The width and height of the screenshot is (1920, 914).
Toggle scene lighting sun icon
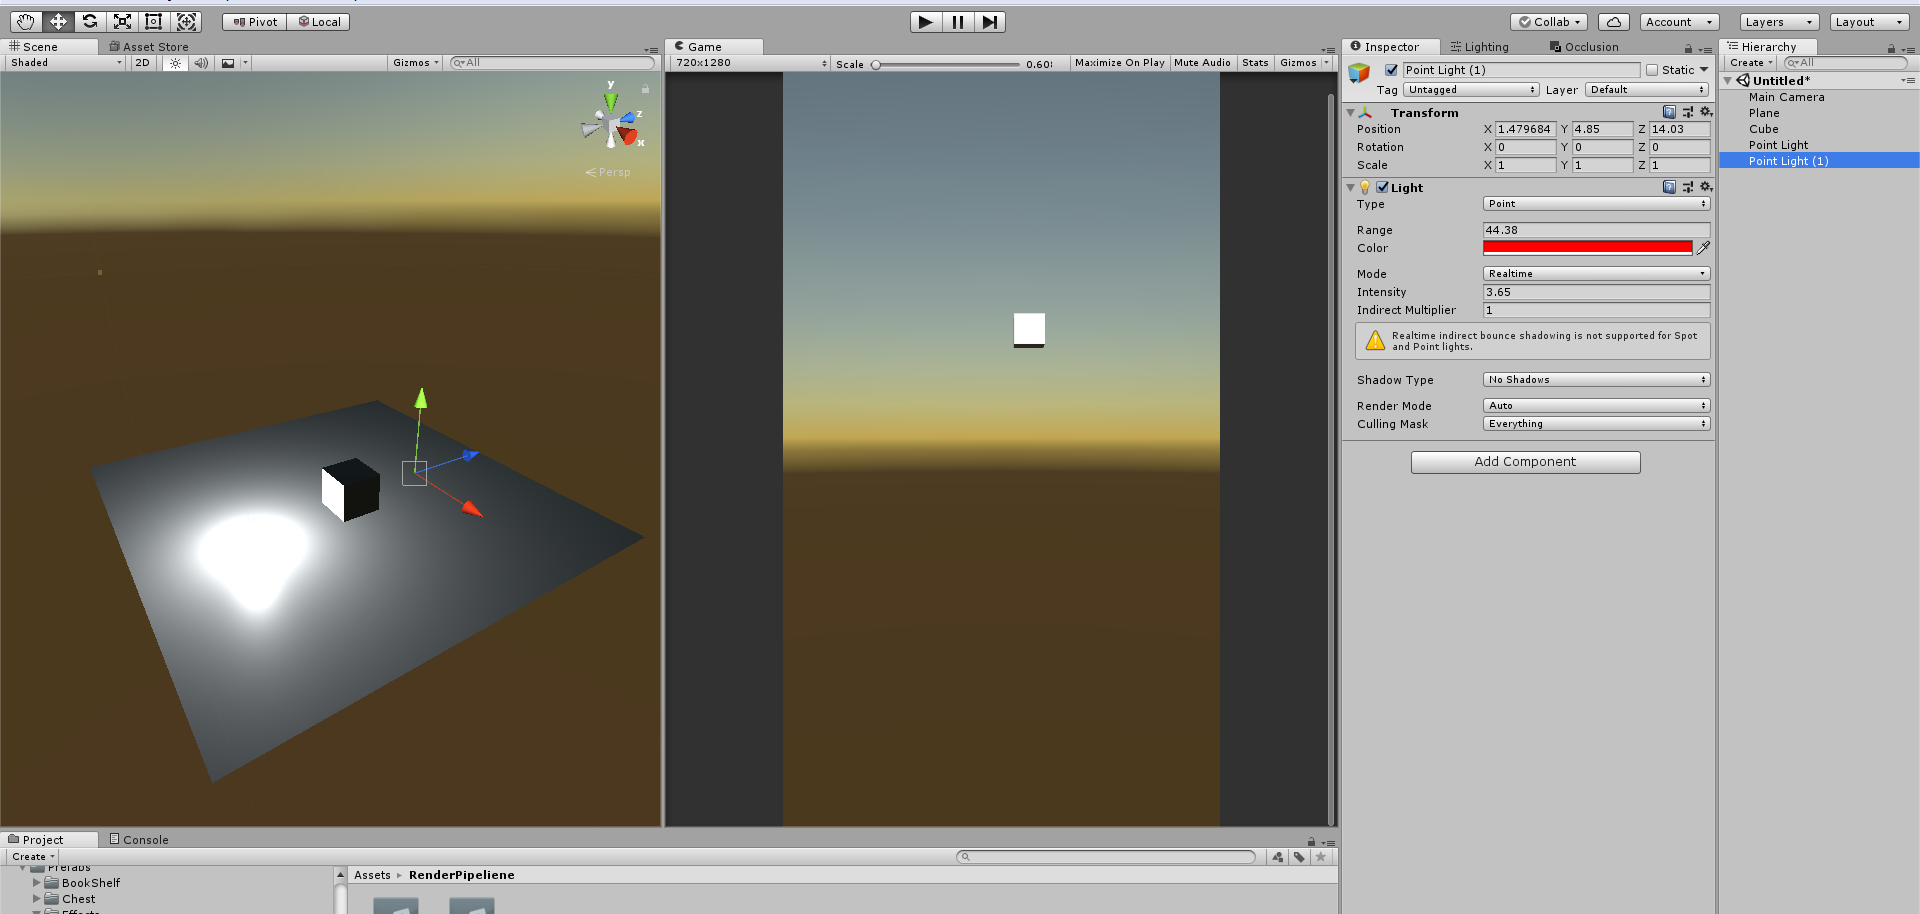tap(175, 63)
